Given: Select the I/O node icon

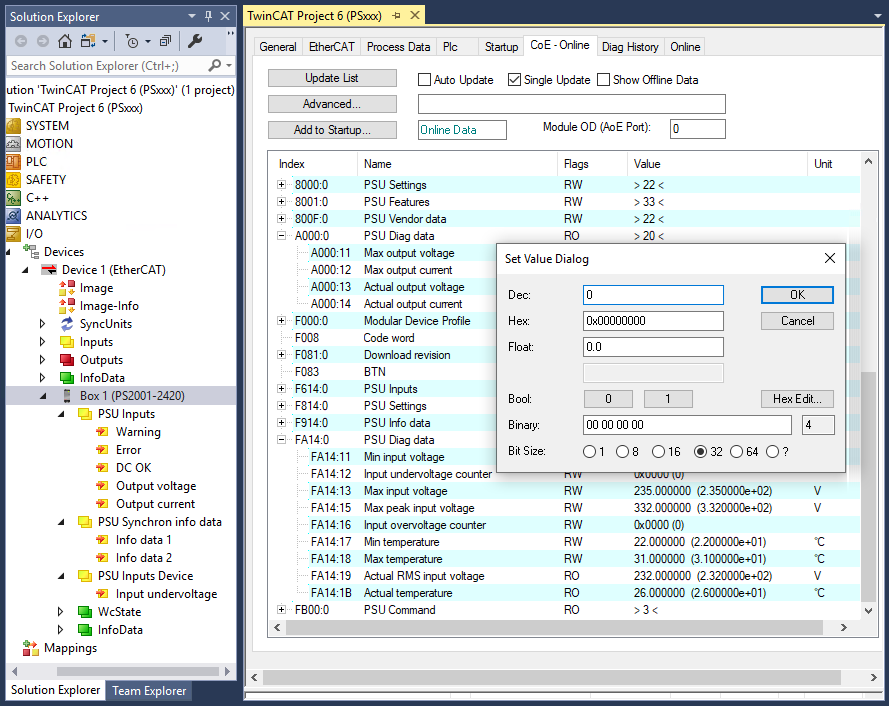Looking at the screenshot, I should [x=14, y=234].
